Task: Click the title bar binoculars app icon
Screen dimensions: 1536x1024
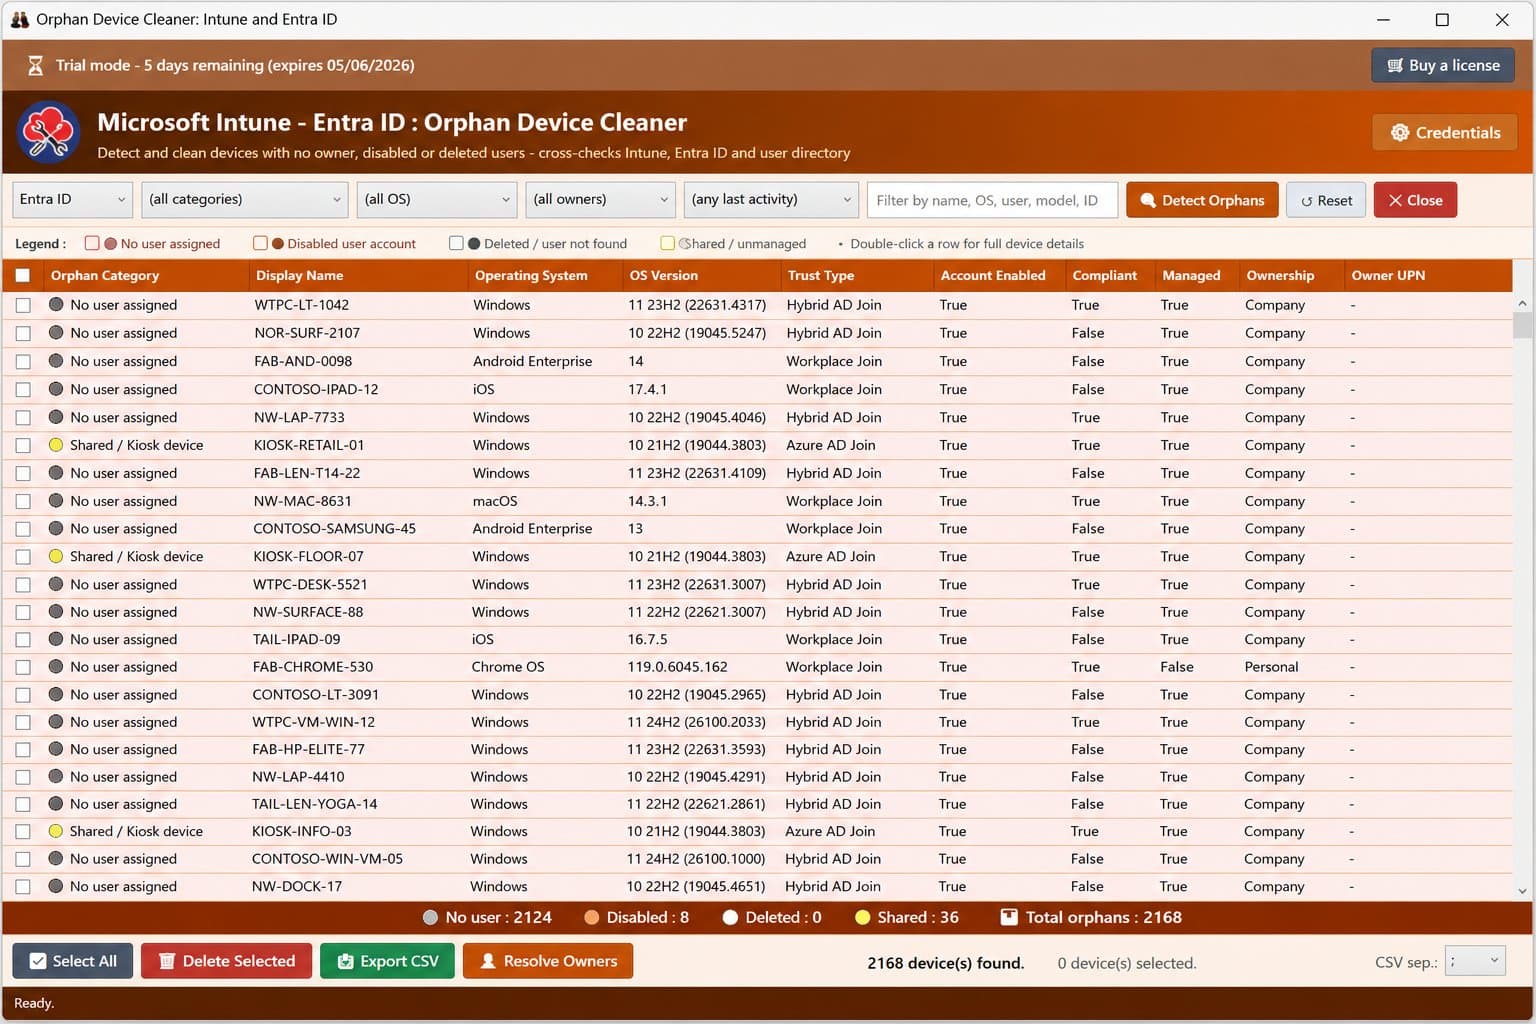Action: pos(19,19)
